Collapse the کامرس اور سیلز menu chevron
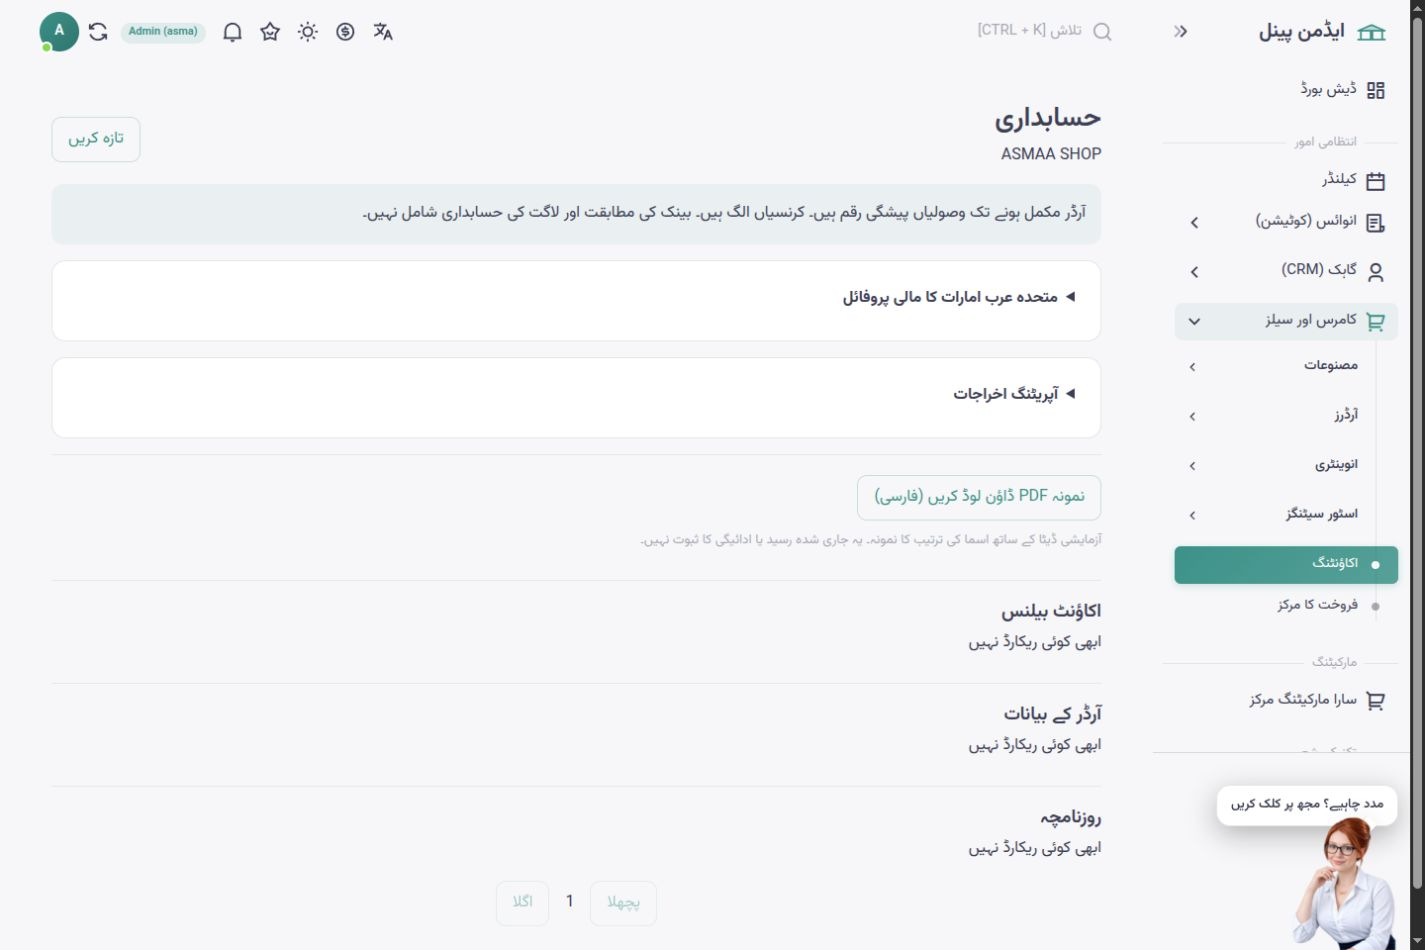The image size is (1425, 950). click(x=1194, y=322)
